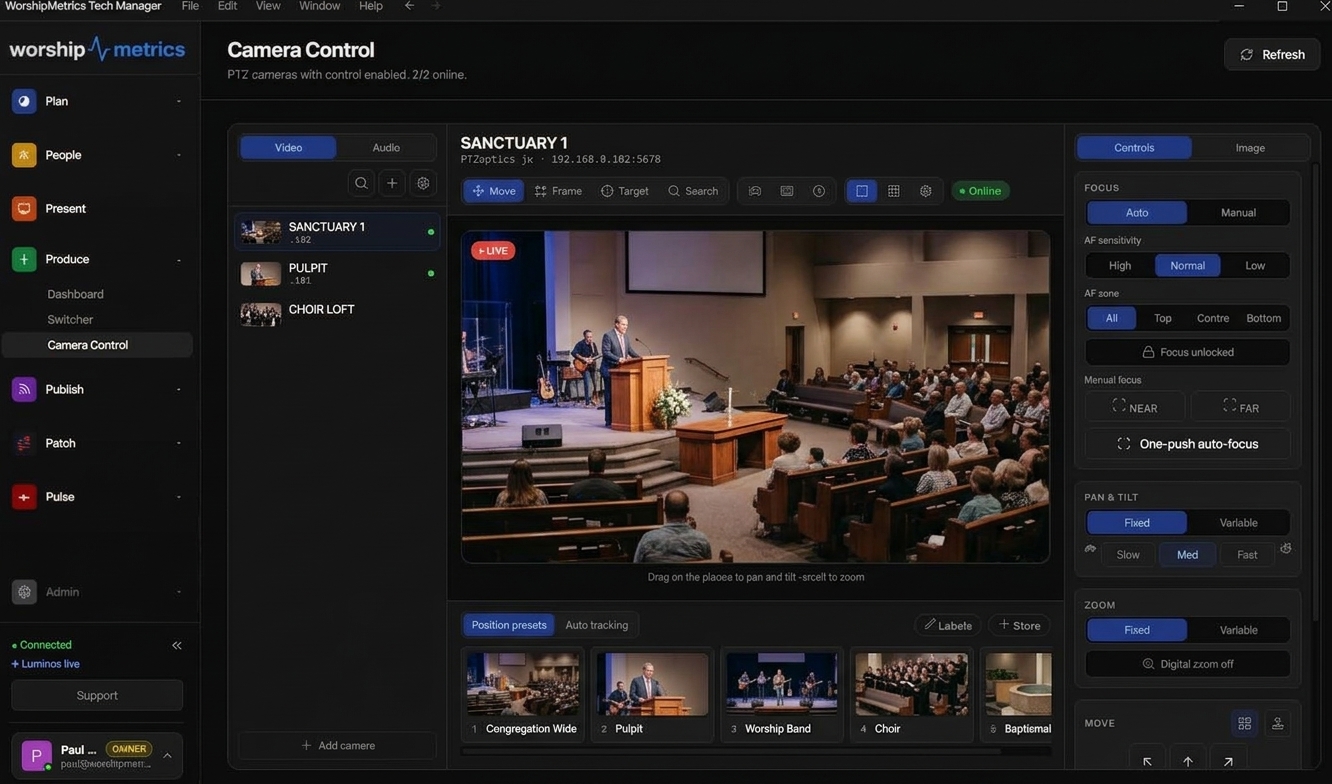1332x784 pixels.
Task: Set AF sensitivity to High
Action: [1120, 265]
